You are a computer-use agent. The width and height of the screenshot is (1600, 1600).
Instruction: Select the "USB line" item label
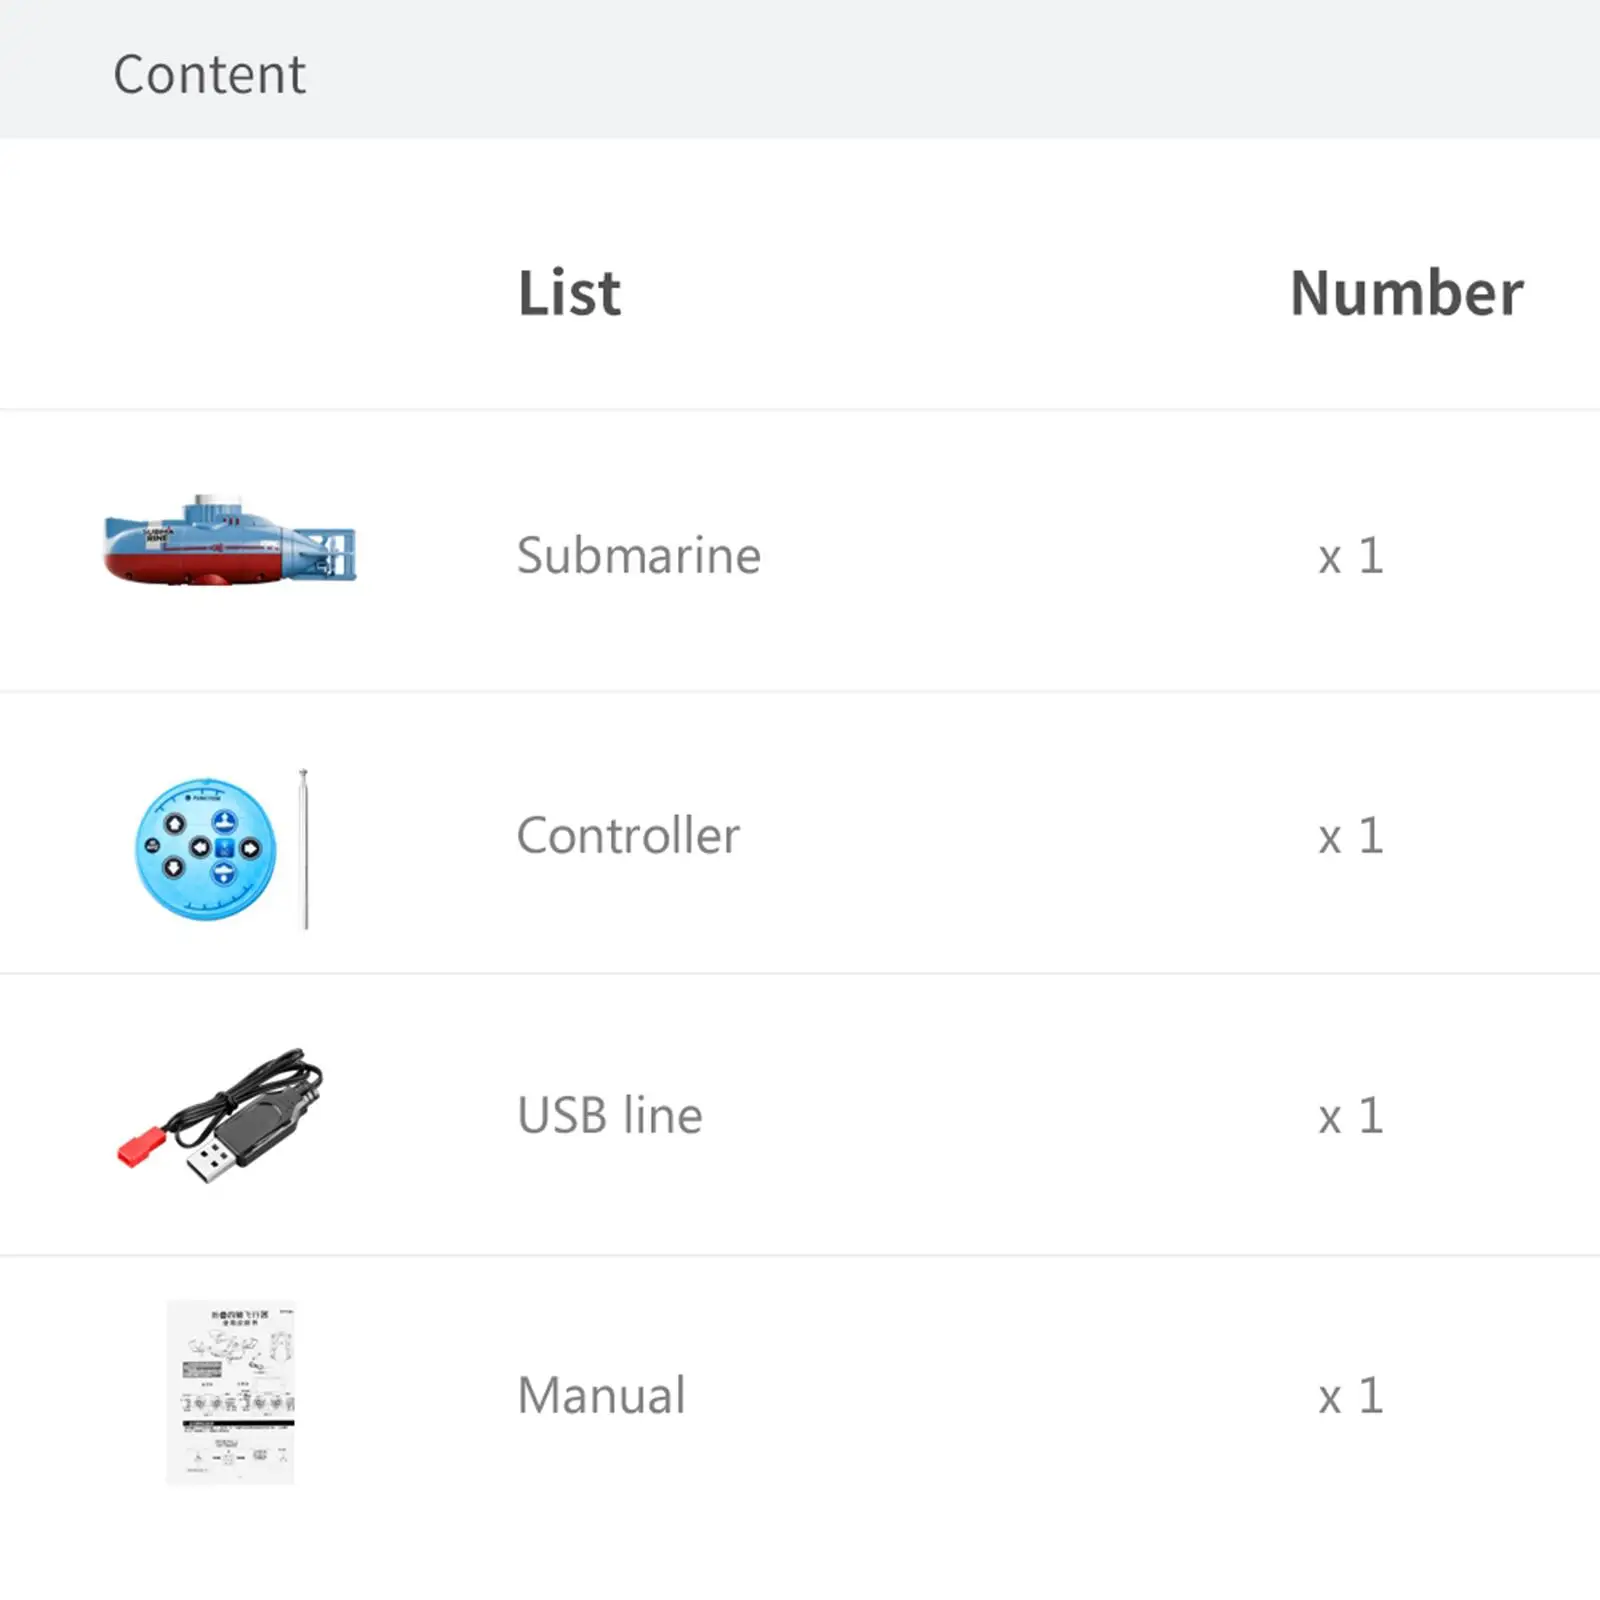[609, 1116]
